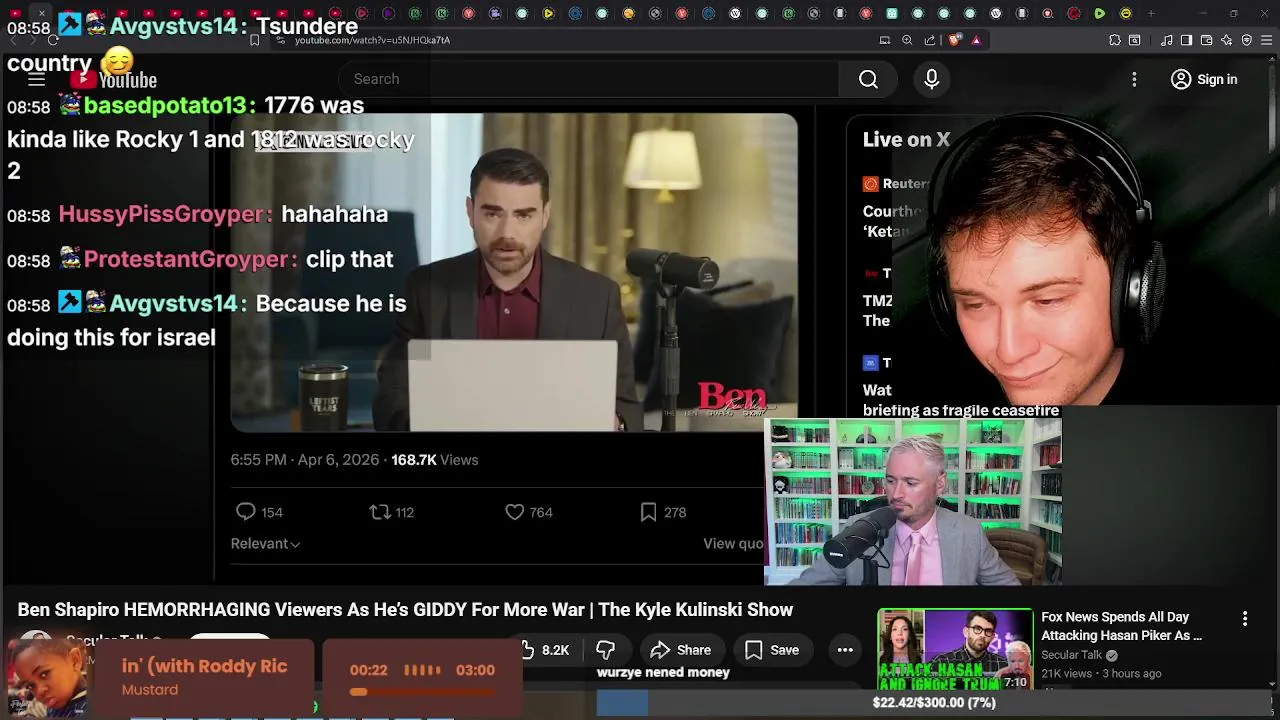Click the page search icon beside extensions

(x=1135, y=40)
